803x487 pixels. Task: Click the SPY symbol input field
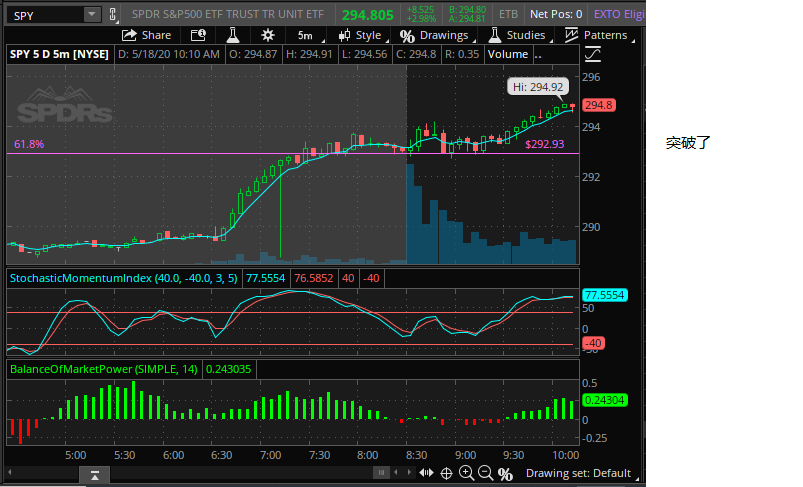46,15
